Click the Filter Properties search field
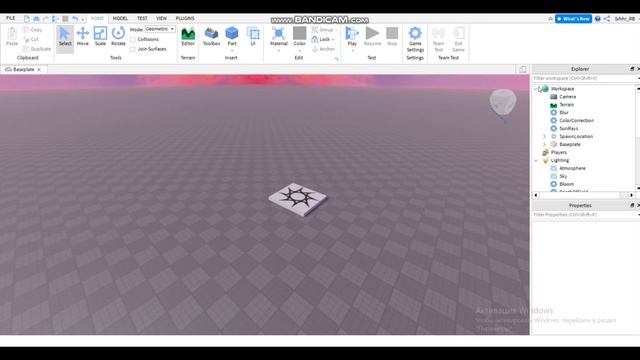Viewport: 640px width, 360px height. (x=584, y=214)
